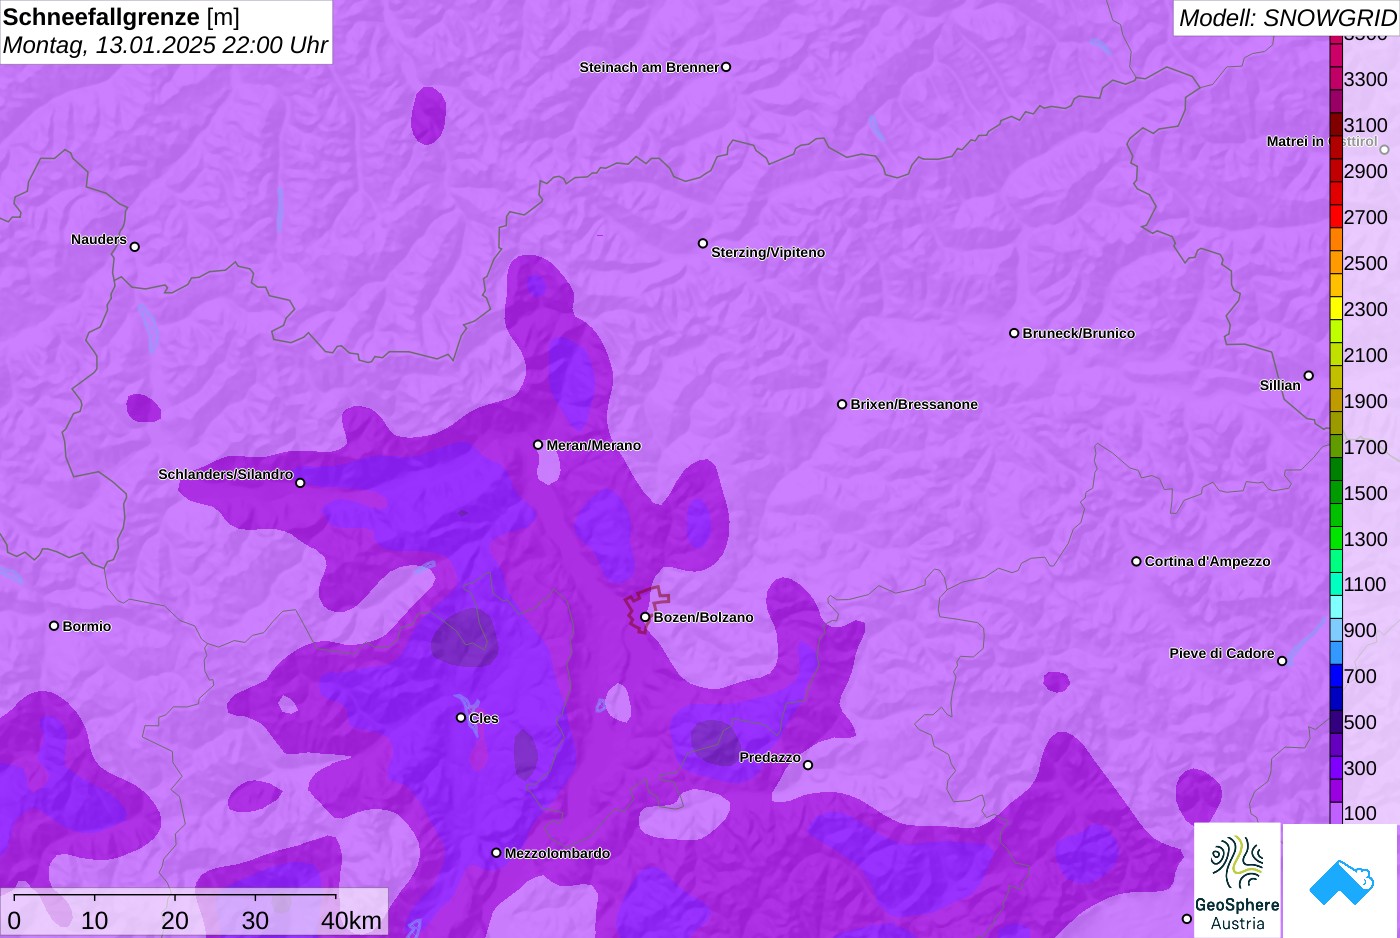The width and height of the screenshot is (1400, 938).
Task: Pick the red 2700 legend swatch
Action: (x=1336, y=217)
